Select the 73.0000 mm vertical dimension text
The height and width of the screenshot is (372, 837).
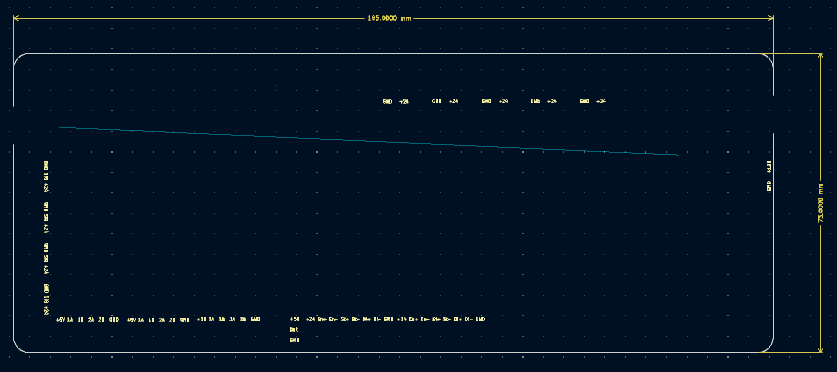pos(820,203)
